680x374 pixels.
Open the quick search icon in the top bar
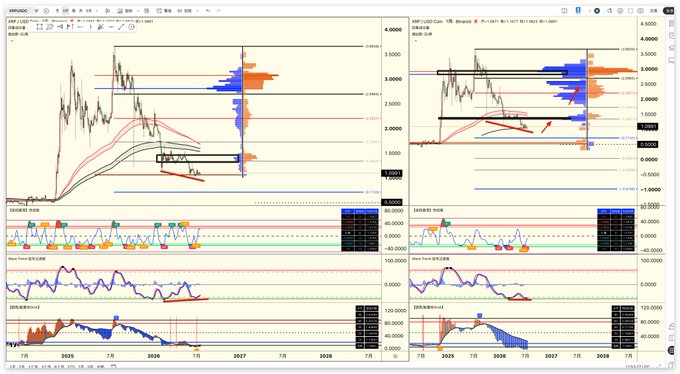point(609,11)
